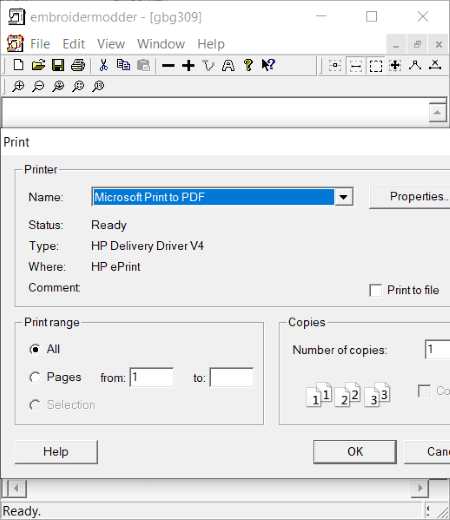This screenshot has height=520, width=450.
Task: Click the Print toolbar icon
Action: (x=78, y=65)
